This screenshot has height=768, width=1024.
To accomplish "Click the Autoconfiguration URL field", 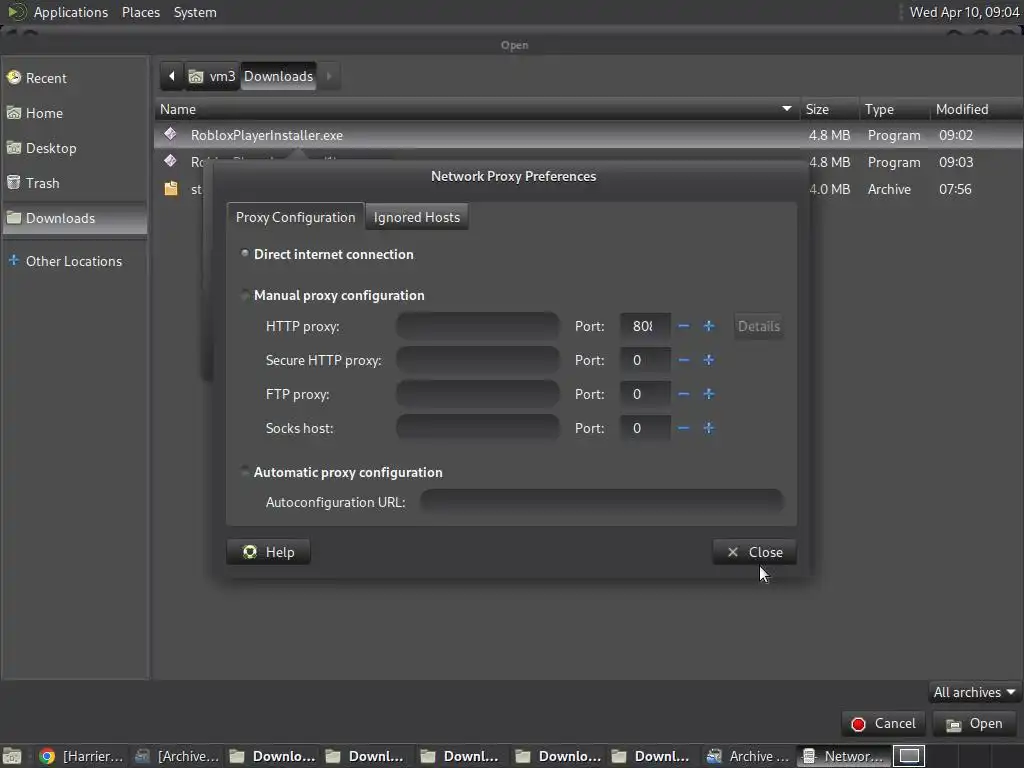I will pos(601,502).
